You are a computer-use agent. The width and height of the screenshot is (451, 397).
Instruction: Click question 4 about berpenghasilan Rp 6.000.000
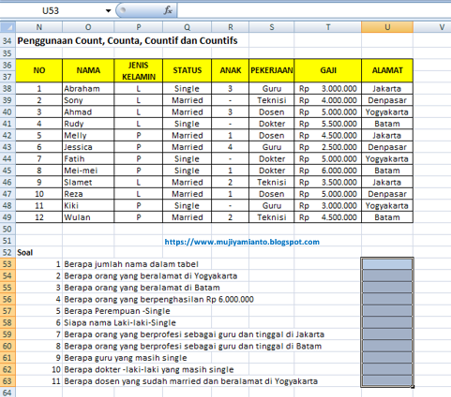[x=159, y=299]
